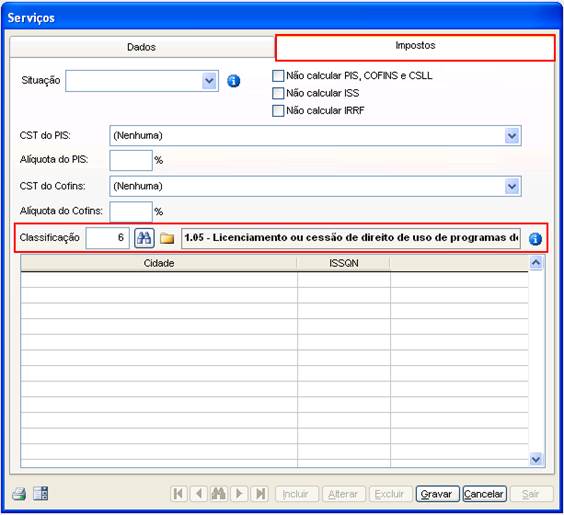
Task: Go to previous record
Action: tap(199, 494)
